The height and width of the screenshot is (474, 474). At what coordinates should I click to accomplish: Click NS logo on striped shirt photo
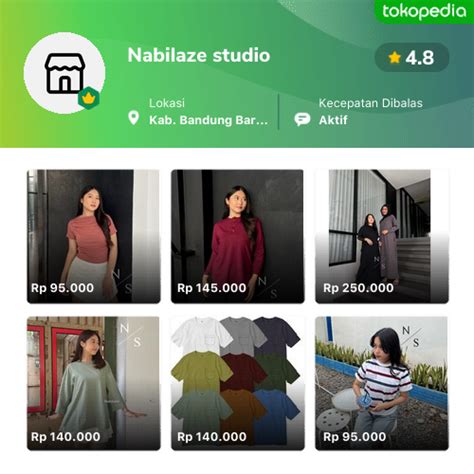[411, 336]
